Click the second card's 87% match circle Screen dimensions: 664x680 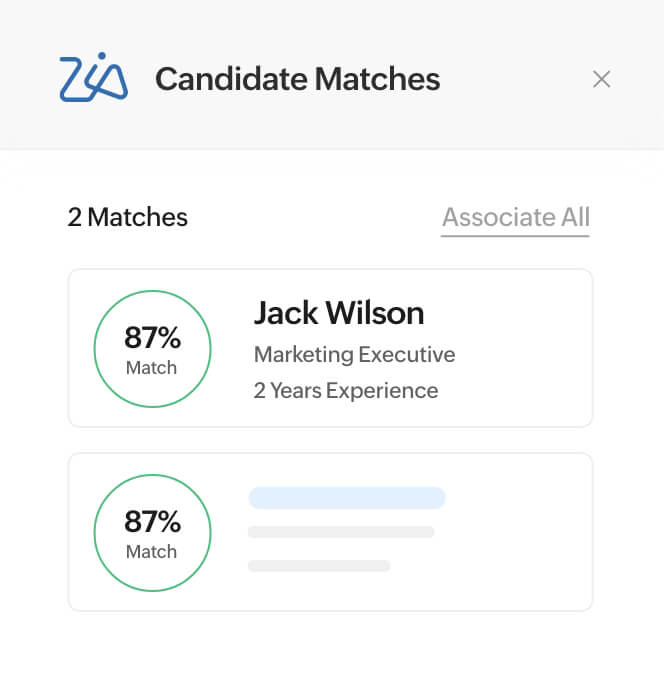(x=153, y=533)
